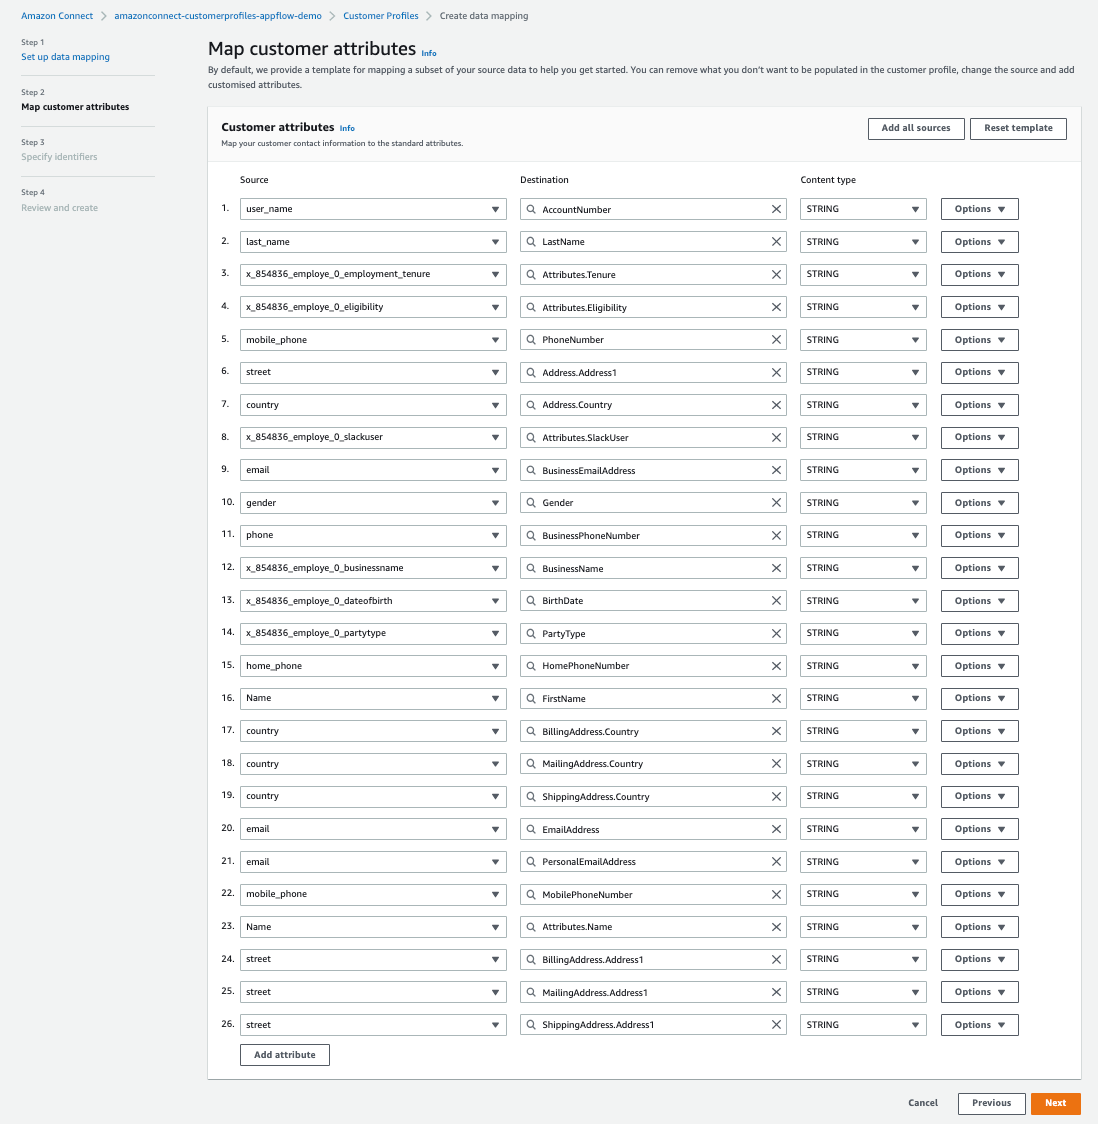This screenshot has width=1098, height=1124.
Task: Clear the Address.Country destination in row 7
Action: pyautogui.click(x=776, y=405)
